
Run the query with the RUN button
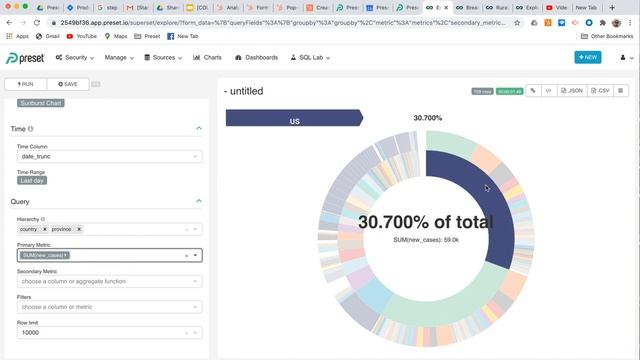coord(26,84)
